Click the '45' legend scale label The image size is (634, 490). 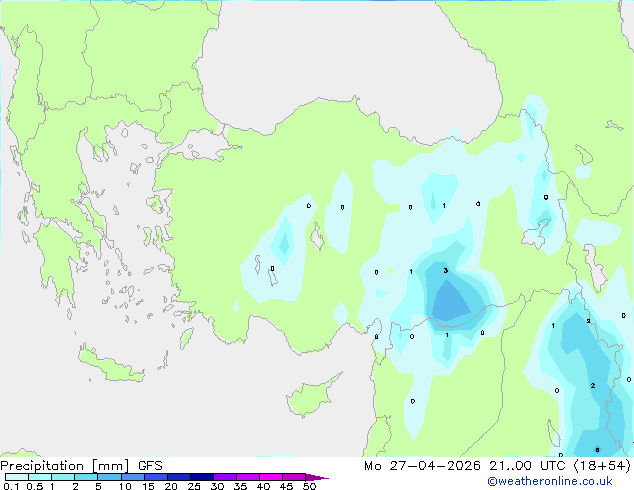point(286,486)
